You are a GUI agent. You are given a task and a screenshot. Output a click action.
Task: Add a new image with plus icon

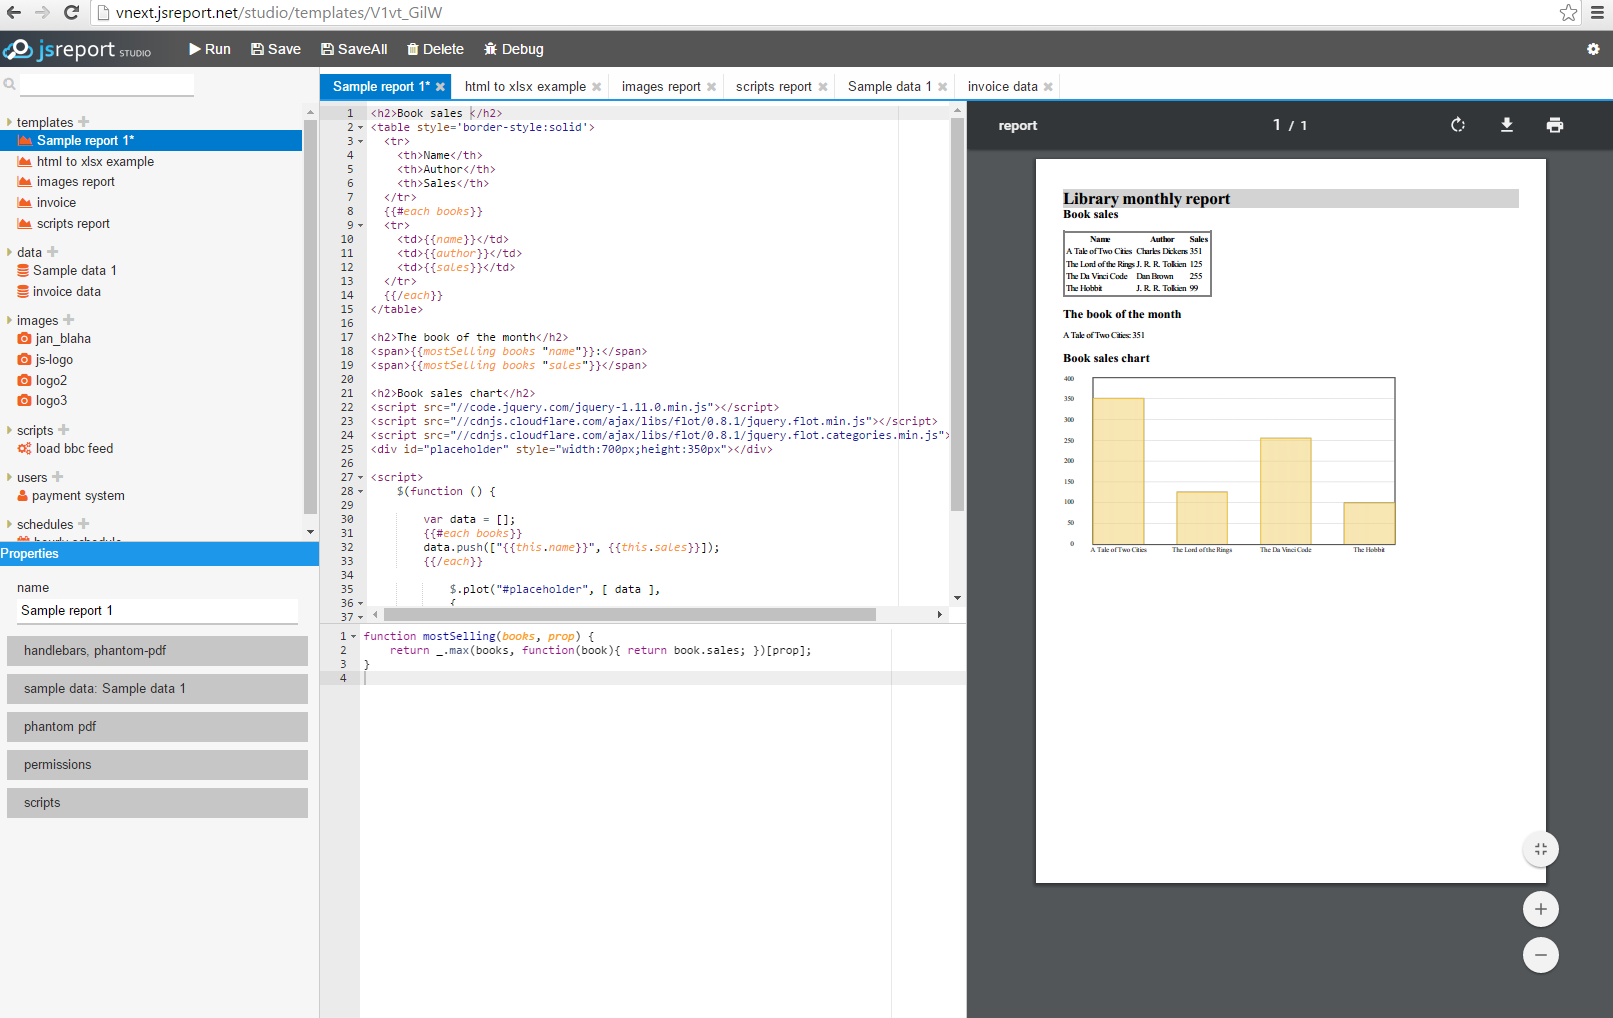pos(68,320)
